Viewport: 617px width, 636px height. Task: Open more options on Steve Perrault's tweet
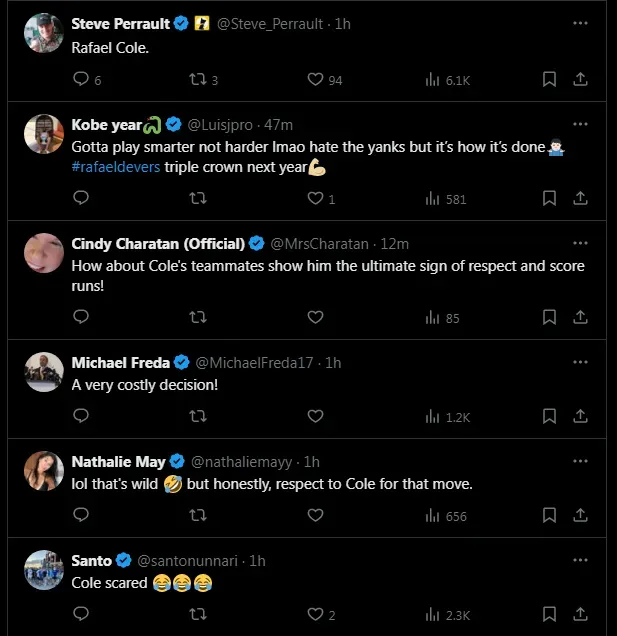(x=580, y=23)
